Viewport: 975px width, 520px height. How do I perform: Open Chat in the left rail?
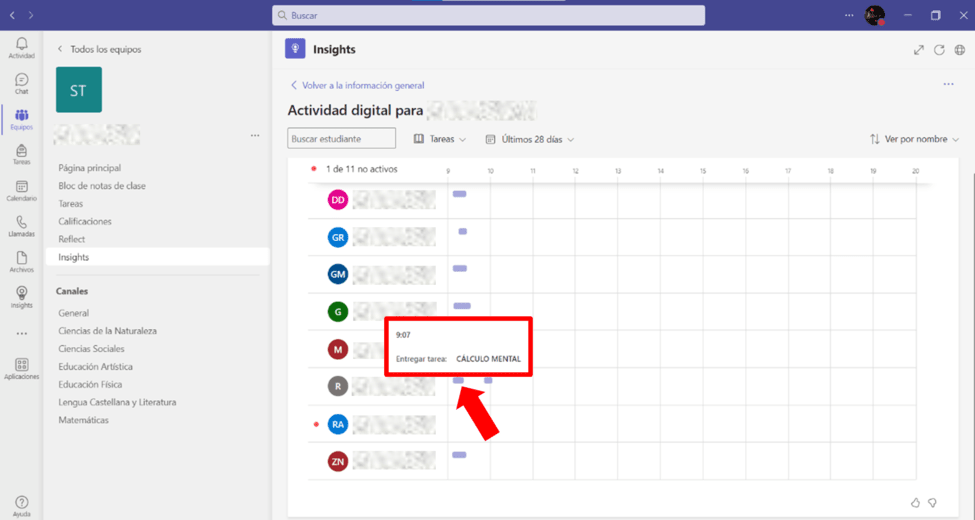pyautogui.click(x=21, y=83)
